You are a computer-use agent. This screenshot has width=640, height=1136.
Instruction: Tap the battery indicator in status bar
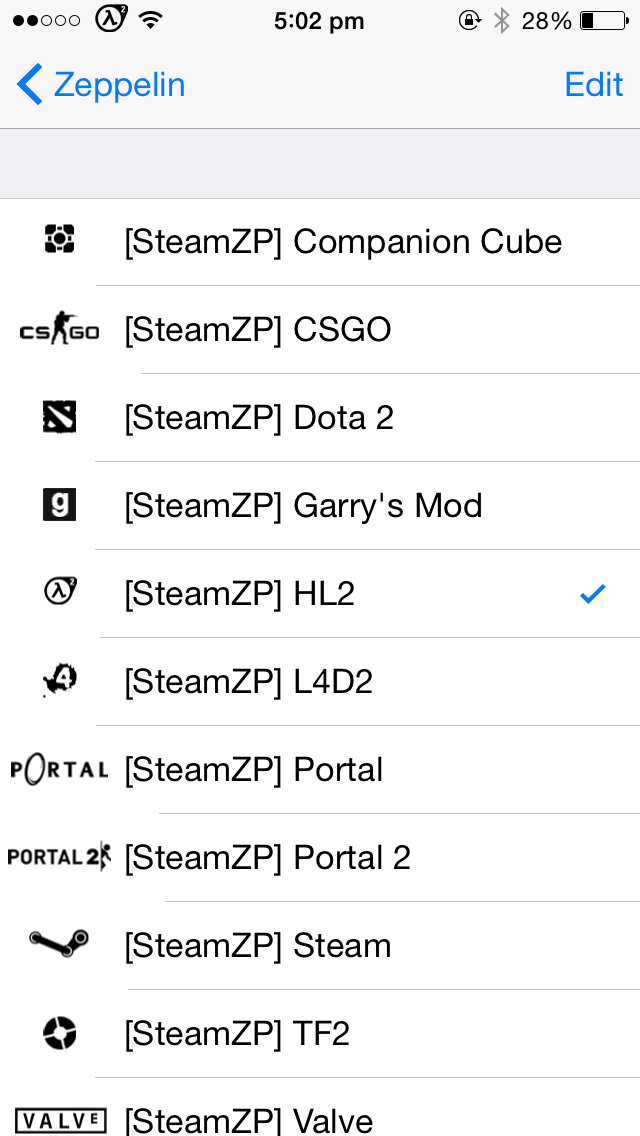pyautogui.click(x=604, y=21)
